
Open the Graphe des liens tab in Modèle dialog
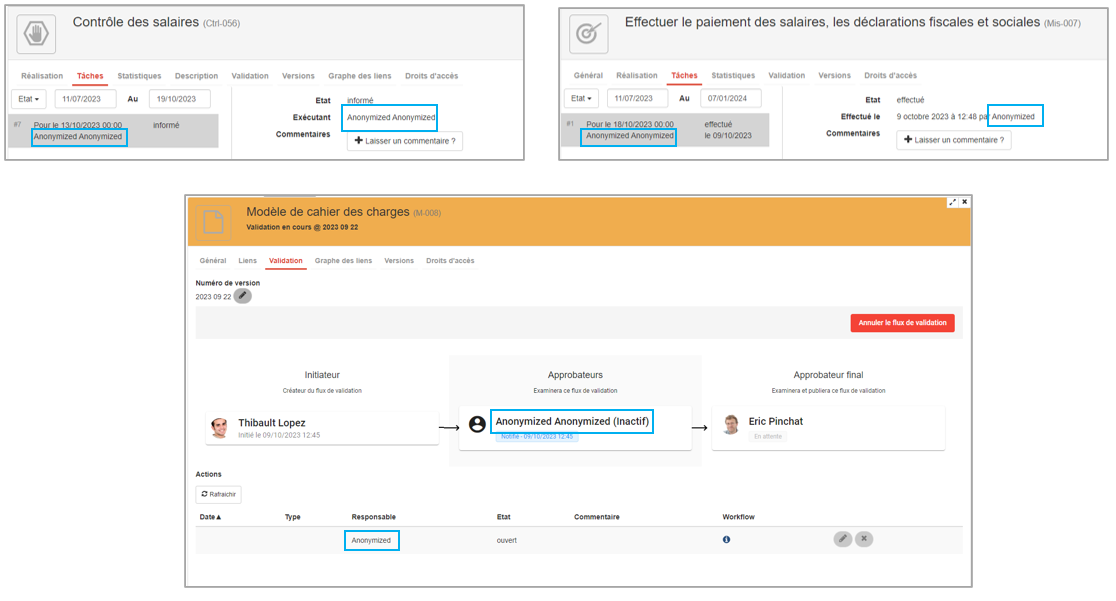(343, 261)
